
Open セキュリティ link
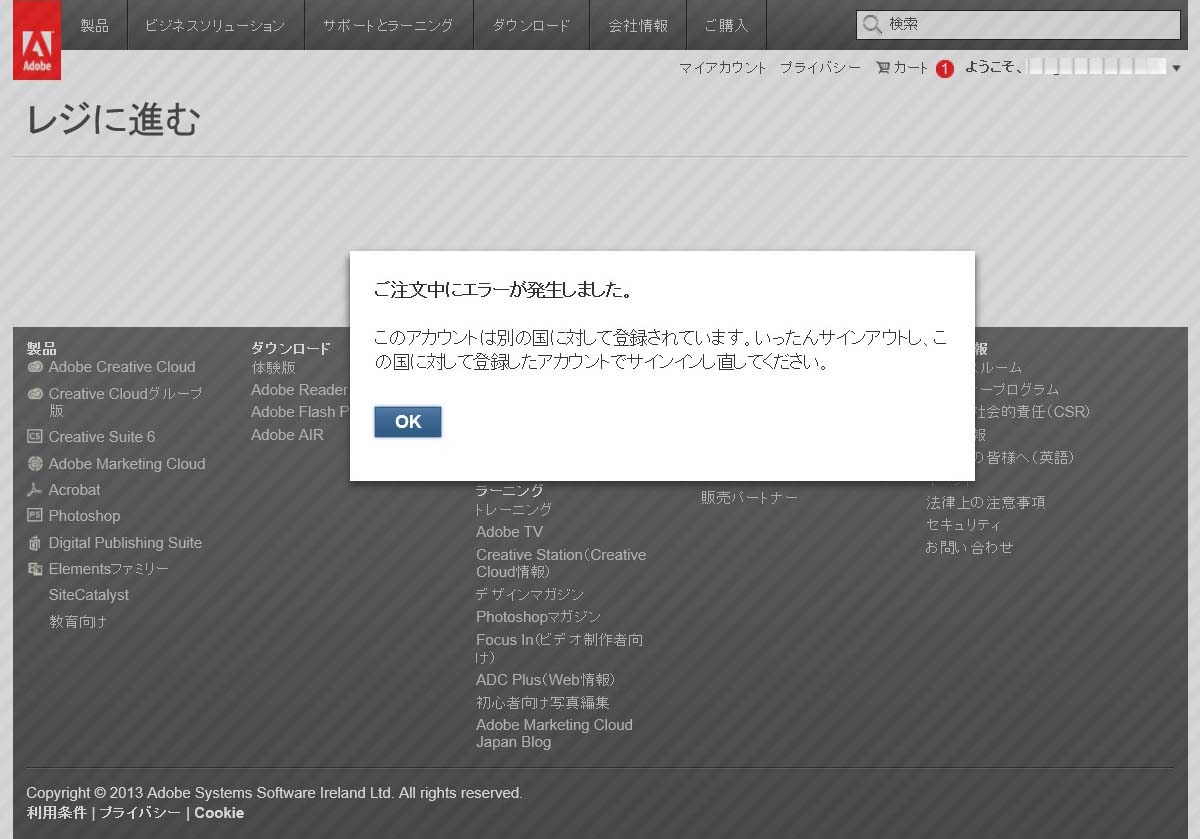point(963,525)
